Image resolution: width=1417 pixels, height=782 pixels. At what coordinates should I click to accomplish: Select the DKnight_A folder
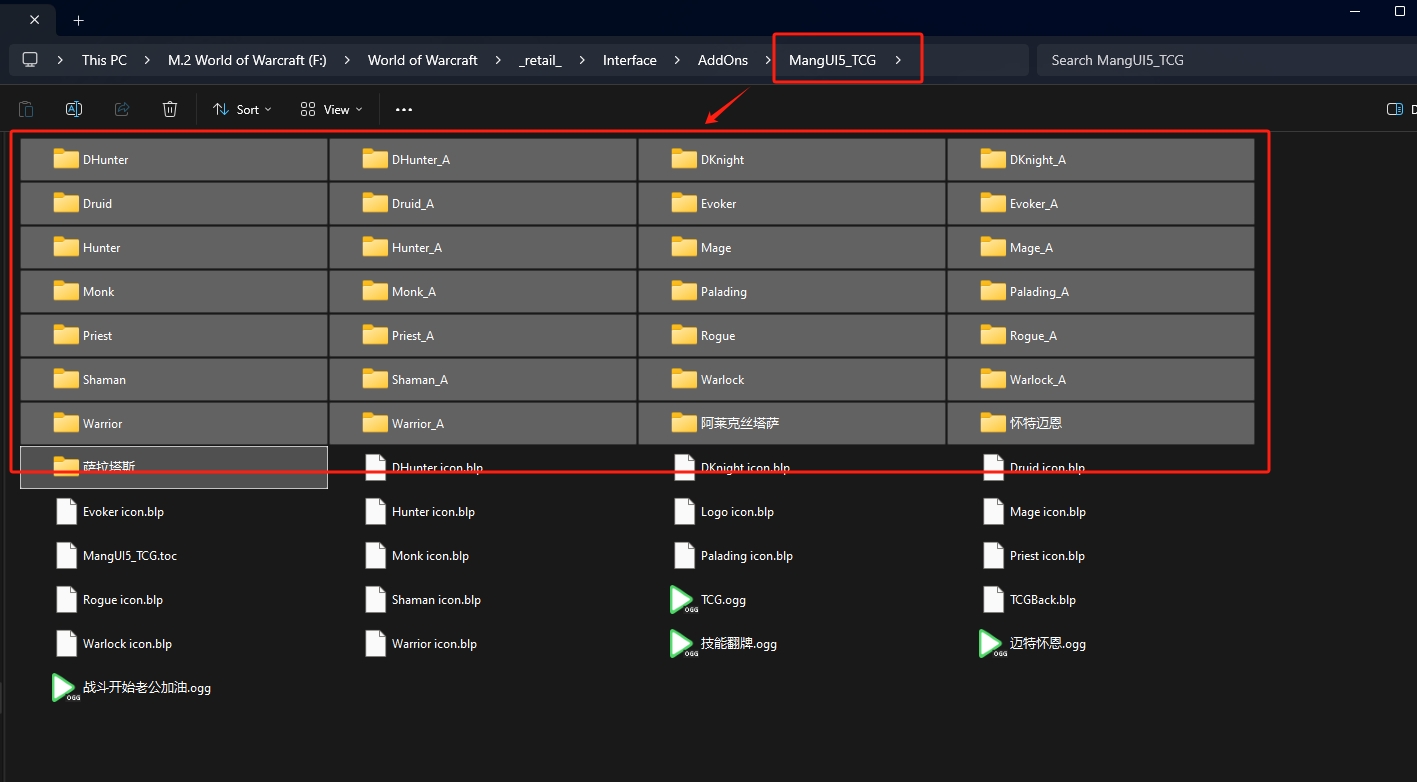pyautogui.click(x=1101, y=159)
